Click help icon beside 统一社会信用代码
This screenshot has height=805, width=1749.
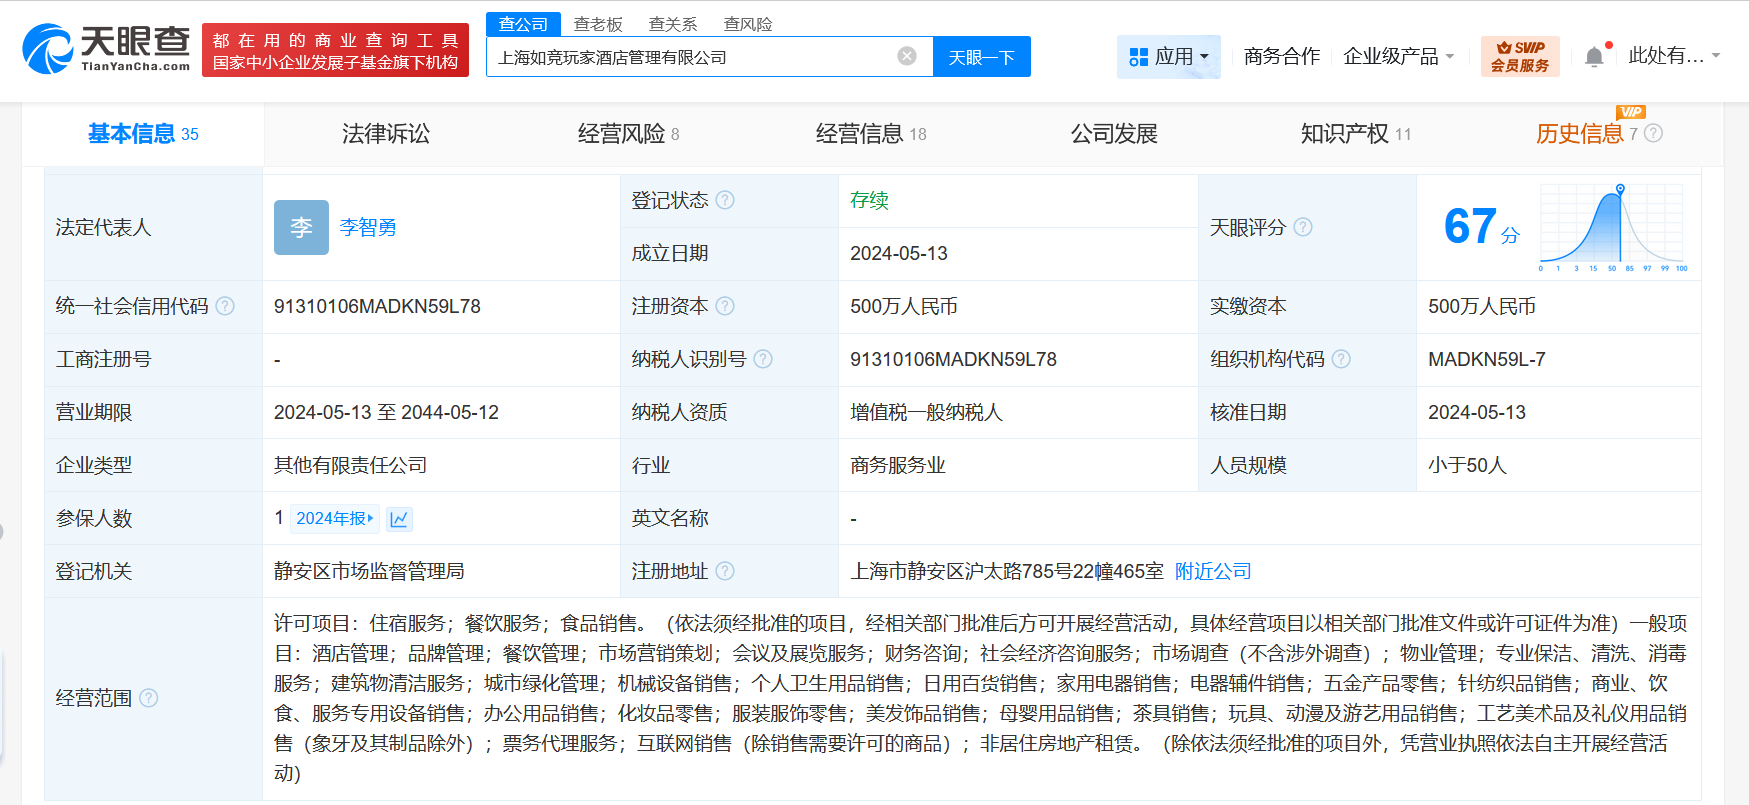pyautogui.click(x=225, y=306)
